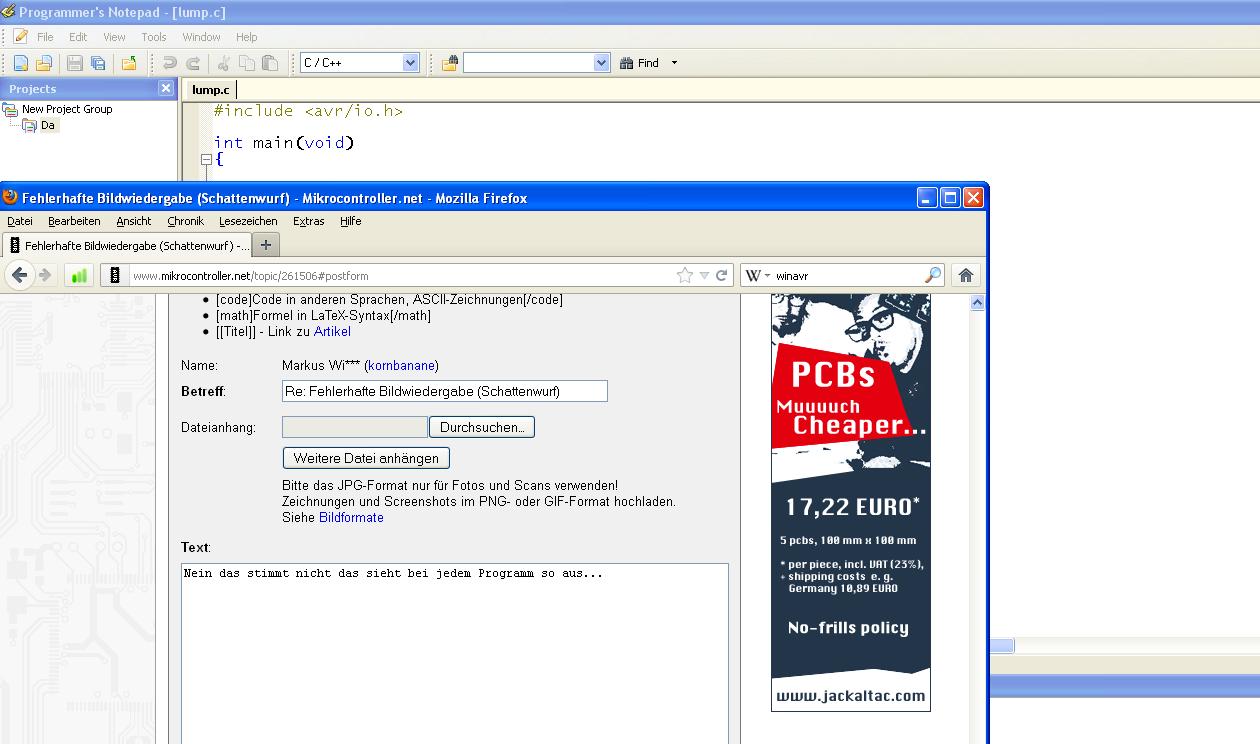Screen dimensions: 1260x744
Task: Cut selection with the scissors icon
Action: coord(224,63)
